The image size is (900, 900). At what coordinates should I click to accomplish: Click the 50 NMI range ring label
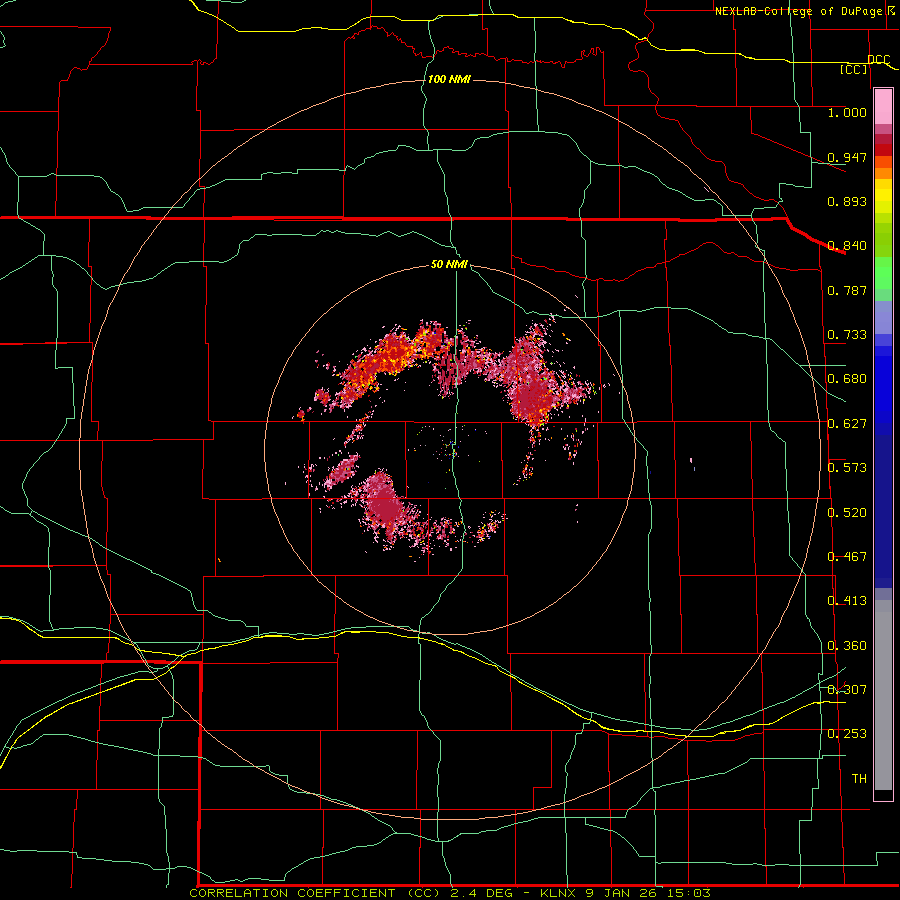click(449, 265)
